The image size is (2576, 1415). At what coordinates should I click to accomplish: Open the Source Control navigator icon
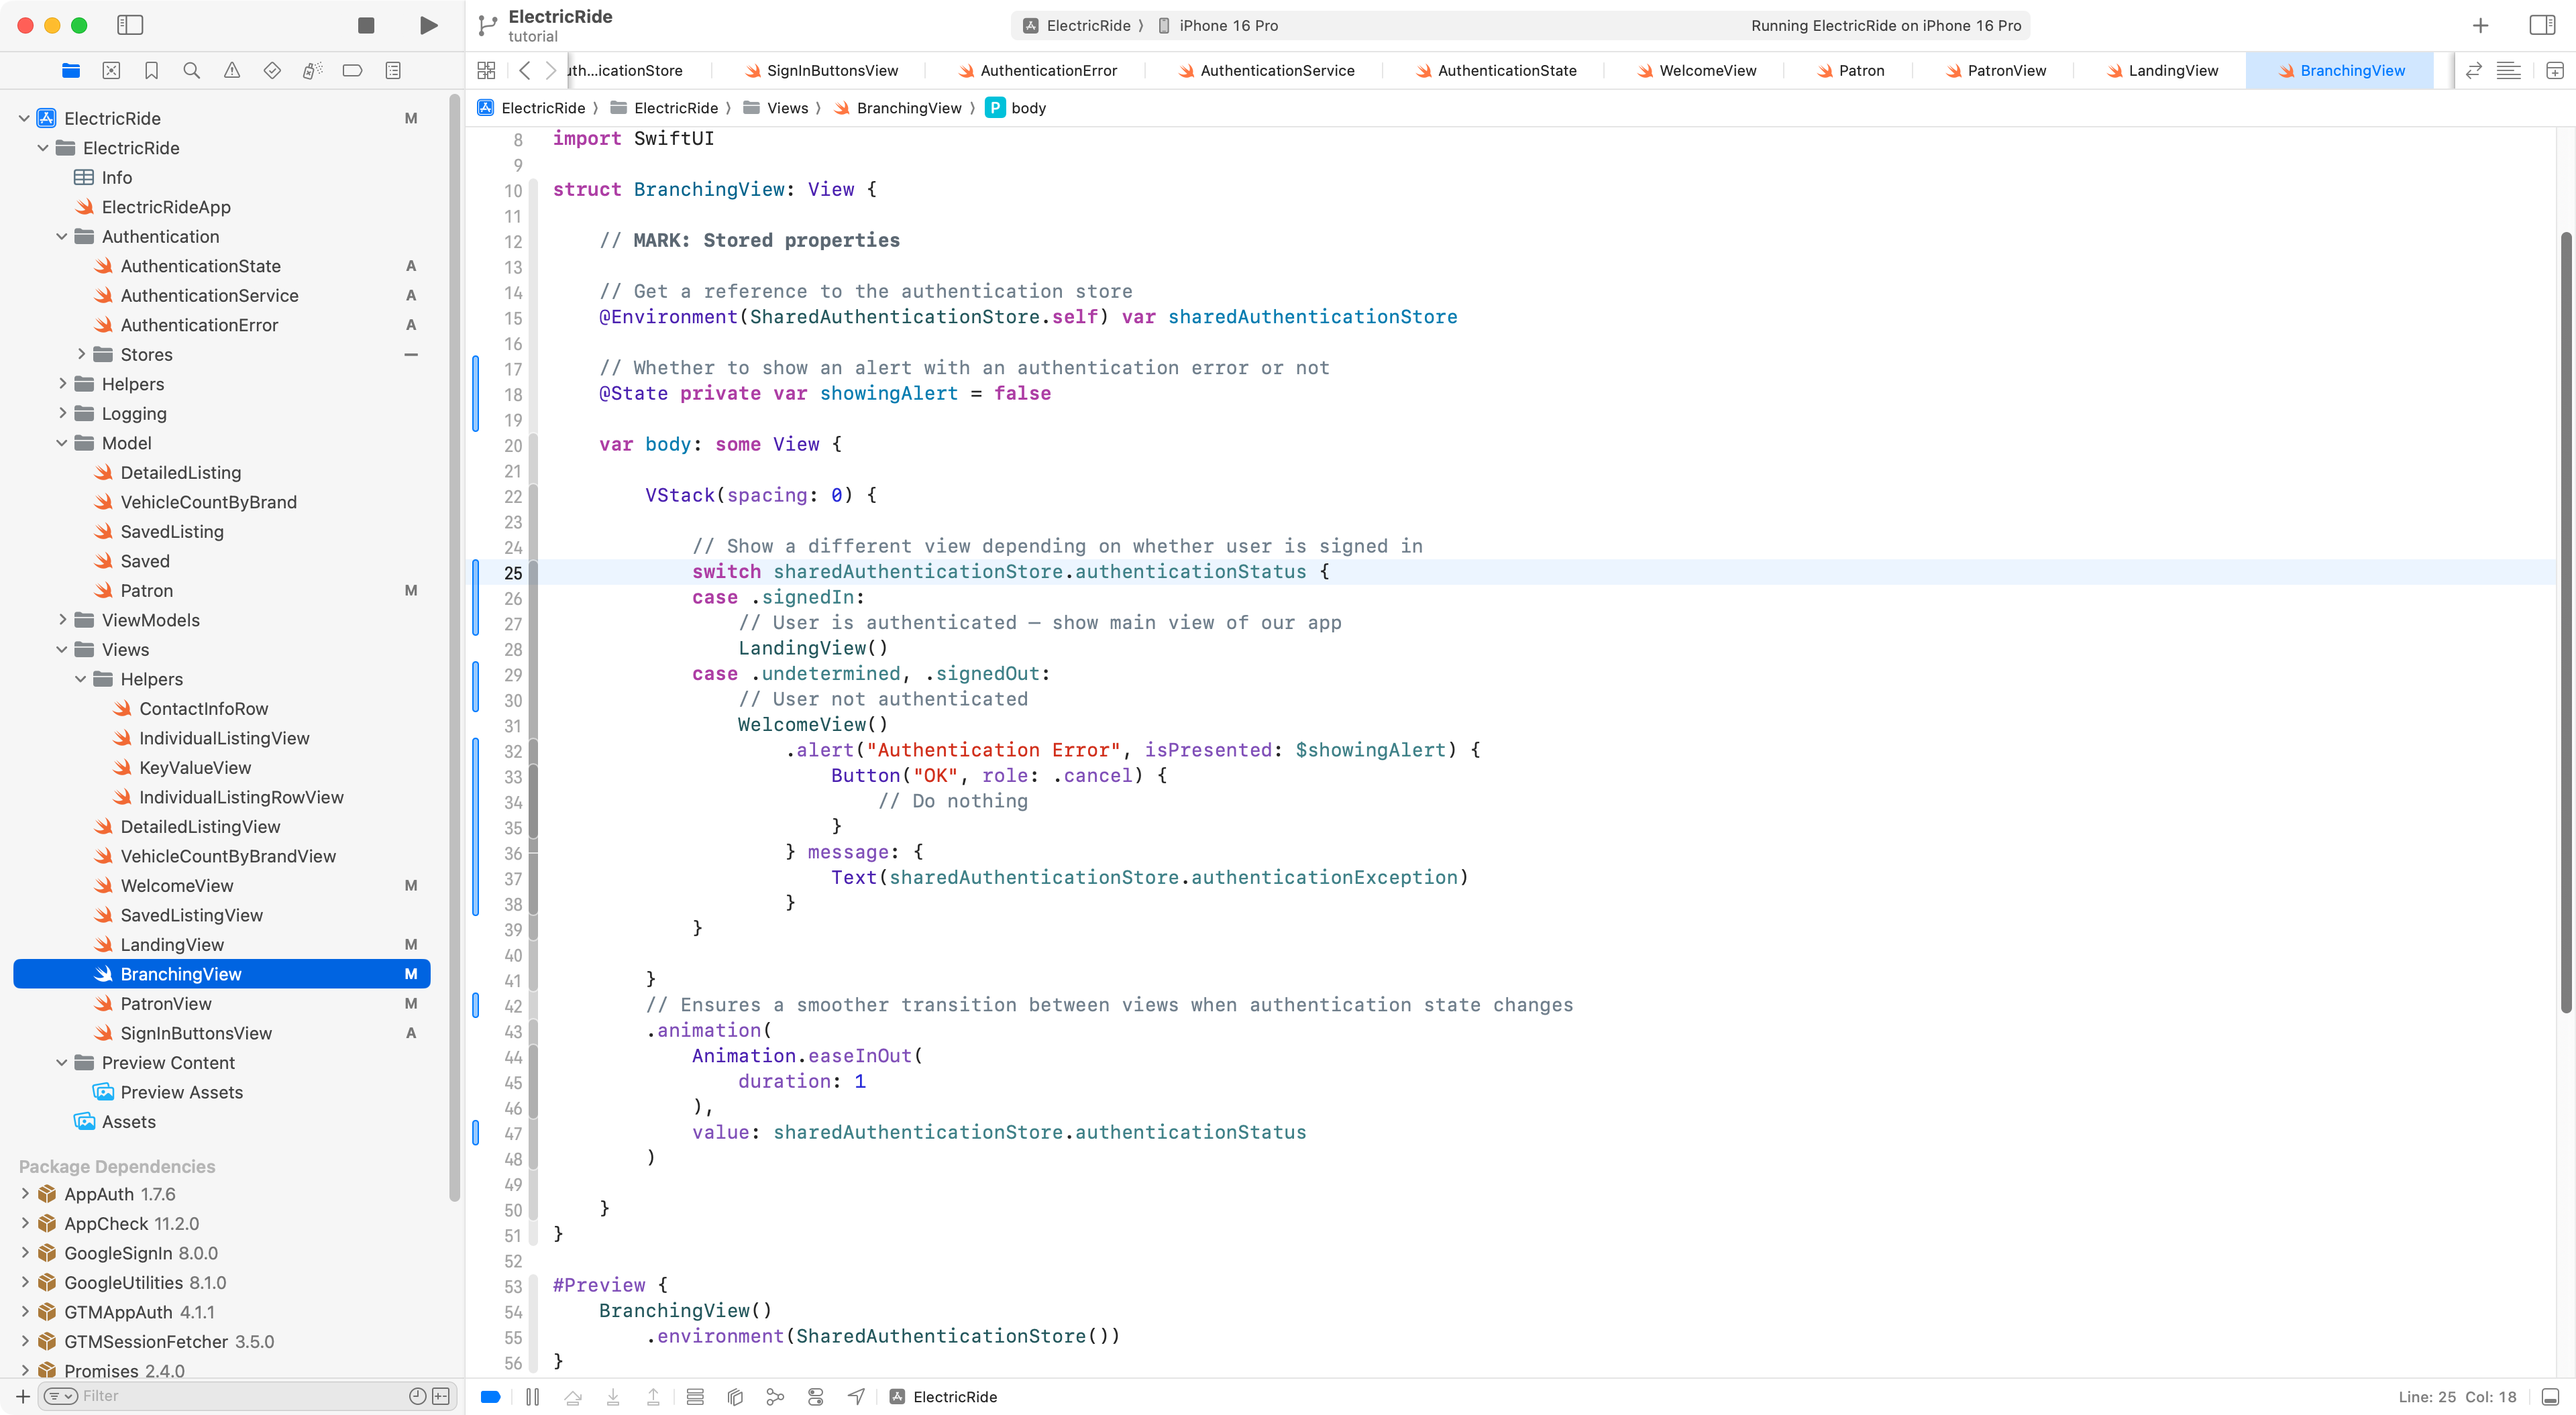click(111, 70)
